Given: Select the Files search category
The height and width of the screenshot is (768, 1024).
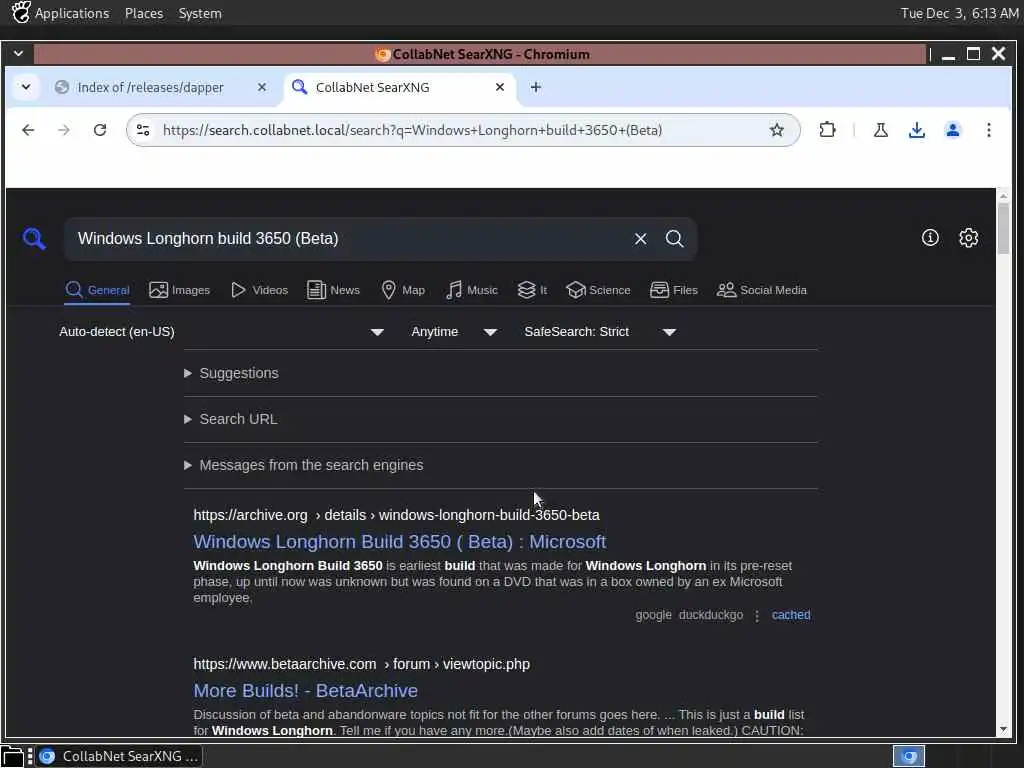Looking at the screenshot, I should 674,290.
